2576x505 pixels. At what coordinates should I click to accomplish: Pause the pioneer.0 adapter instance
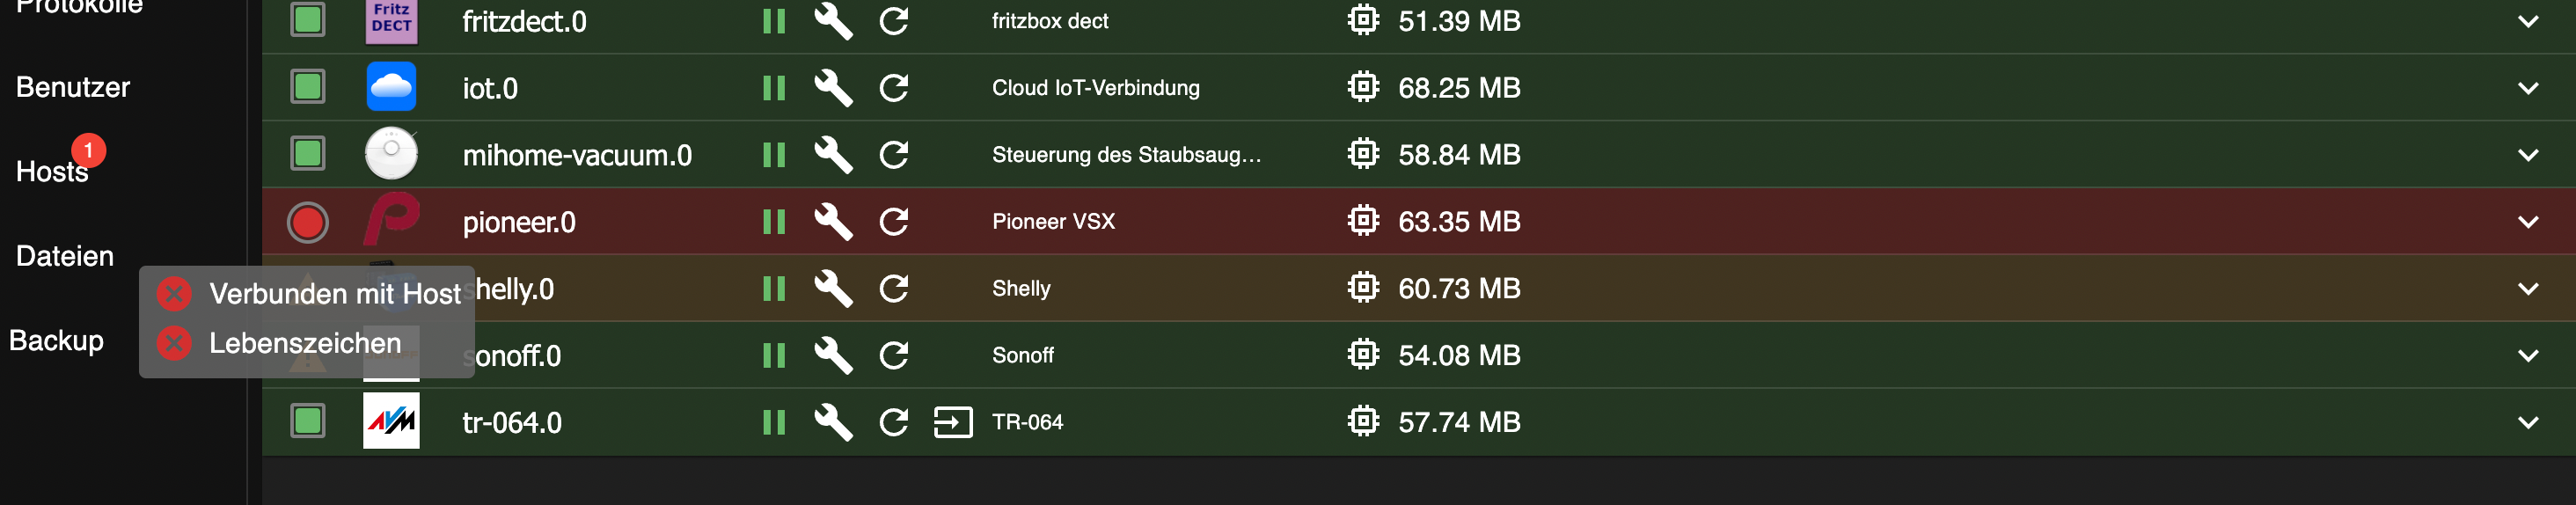(x=773, y=222)
